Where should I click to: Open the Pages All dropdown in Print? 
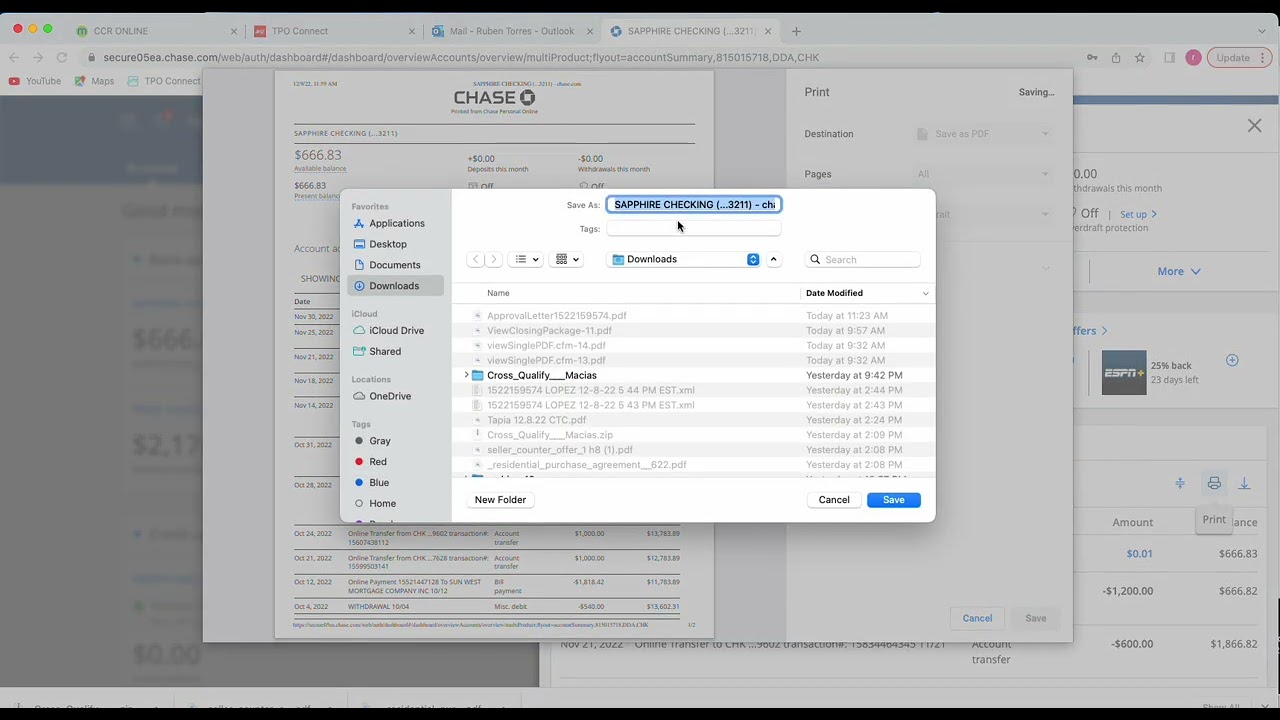point(983,174)
